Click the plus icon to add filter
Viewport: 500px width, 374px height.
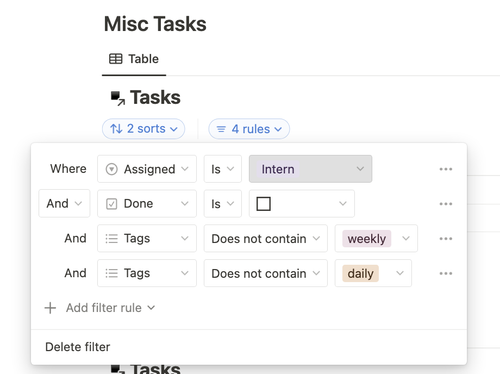click(x=50, y=308)
